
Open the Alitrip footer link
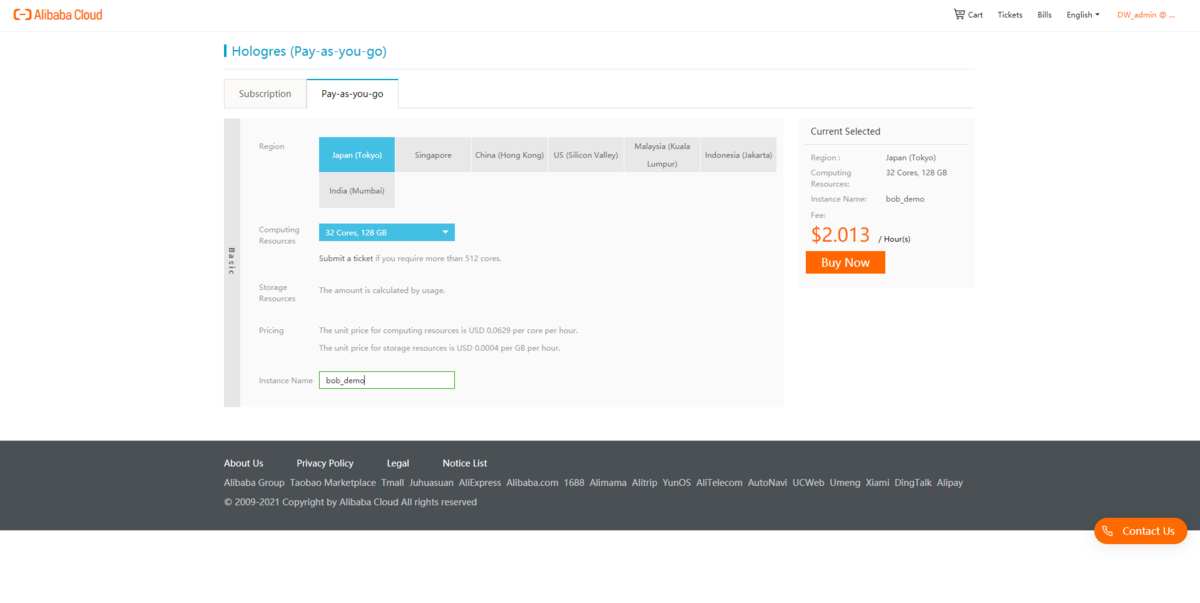[645, 482]
